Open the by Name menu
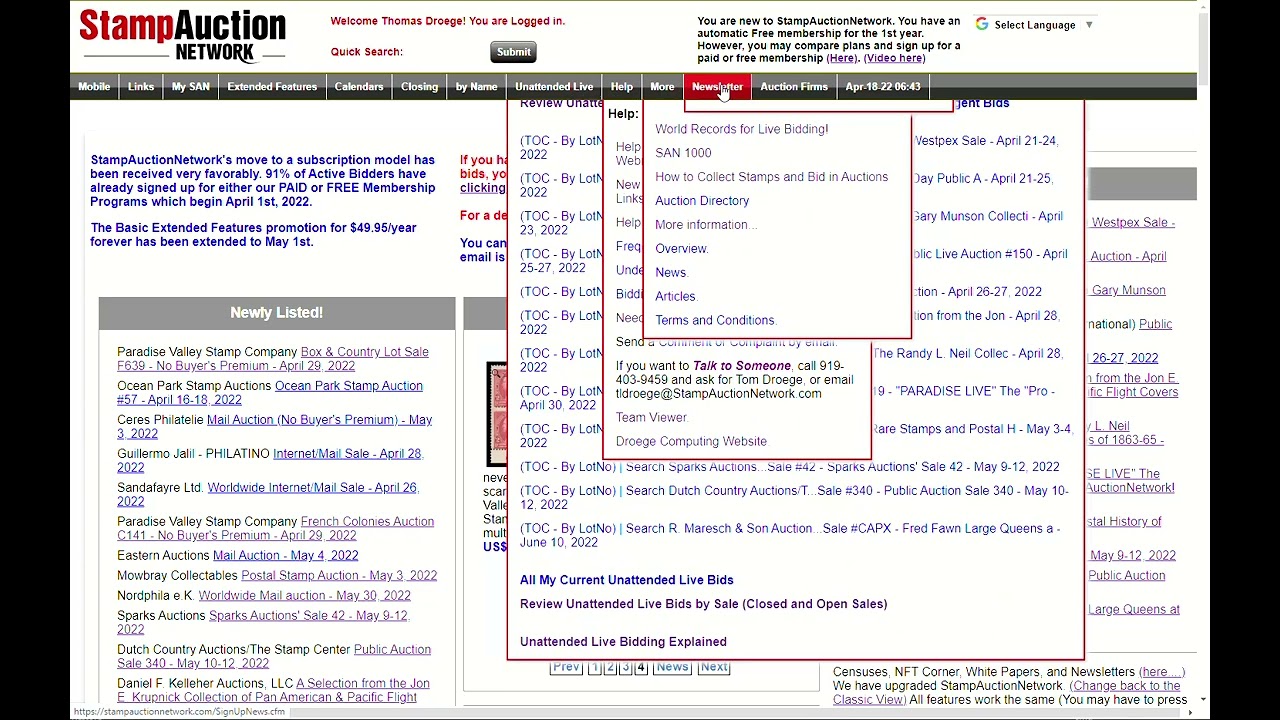This screenshot has width=1280, height=720. click(476, 87)
